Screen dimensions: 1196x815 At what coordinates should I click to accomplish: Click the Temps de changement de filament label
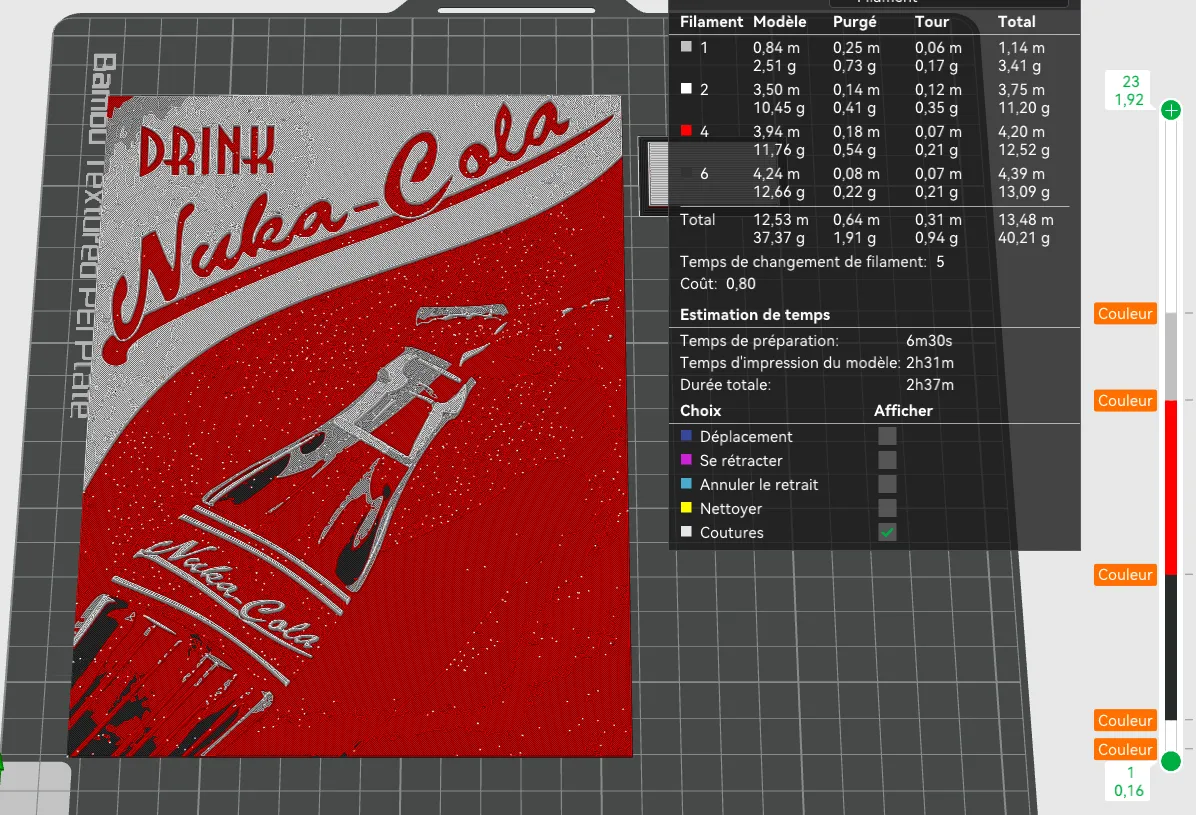803,262
